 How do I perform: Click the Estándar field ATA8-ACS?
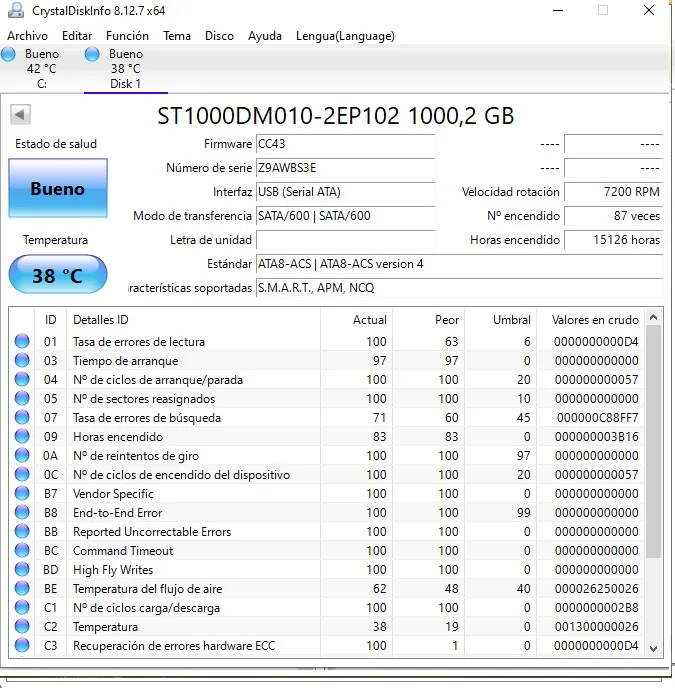pos(460,264)
